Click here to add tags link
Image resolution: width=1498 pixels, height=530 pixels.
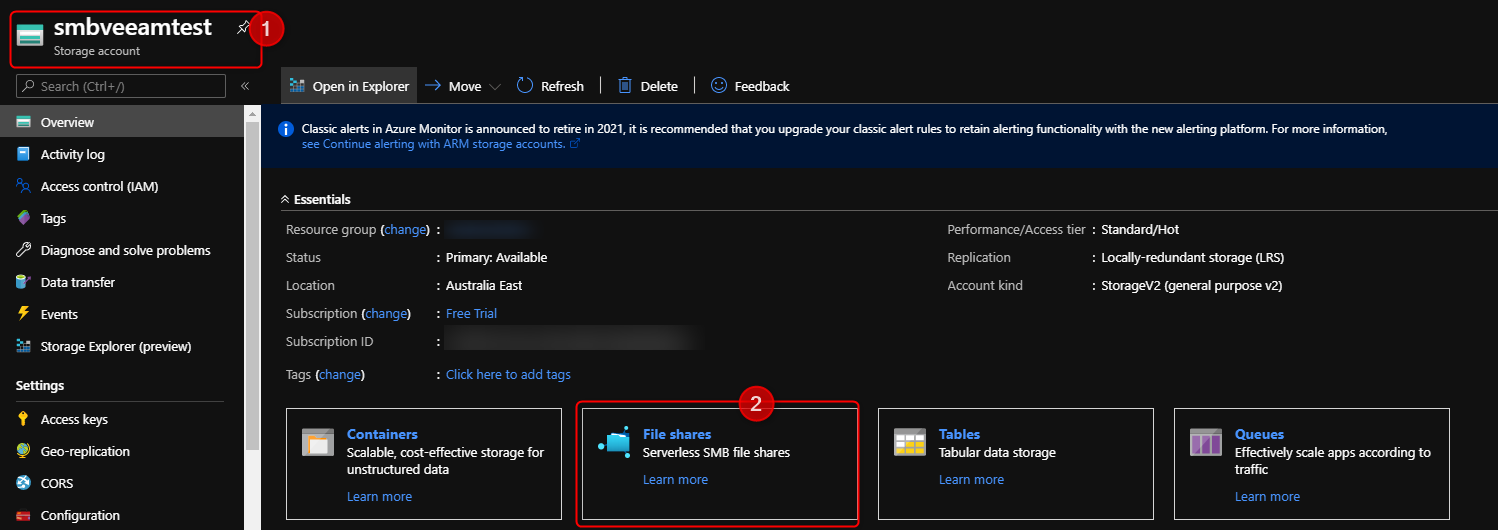click(x=508, y=374)
